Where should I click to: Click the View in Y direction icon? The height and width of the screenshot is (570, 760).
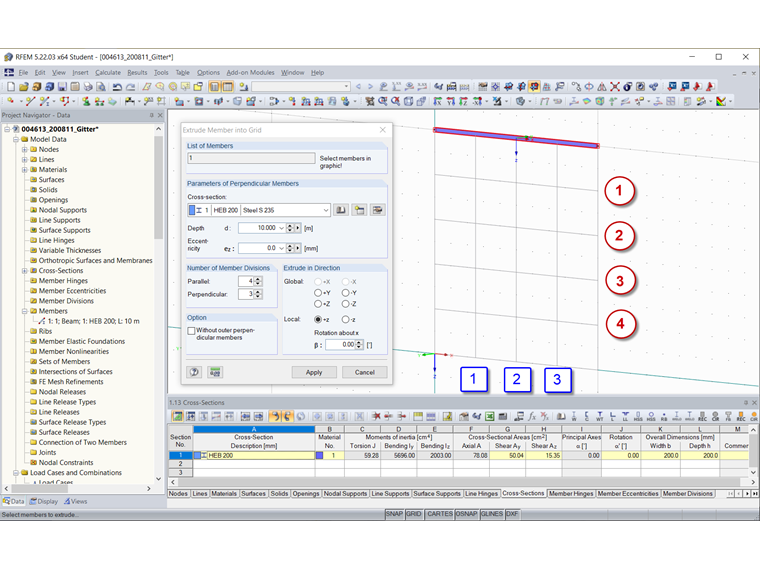[450, 101]
